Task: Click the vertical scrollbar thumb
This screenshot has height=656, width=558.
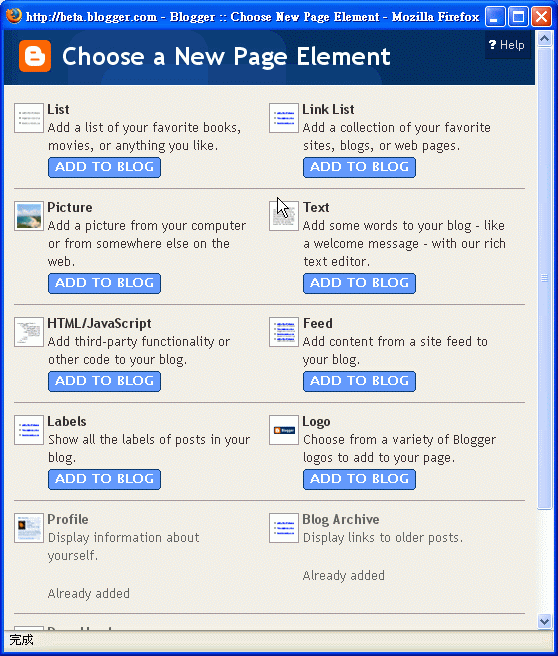Action: pos(544,278)
